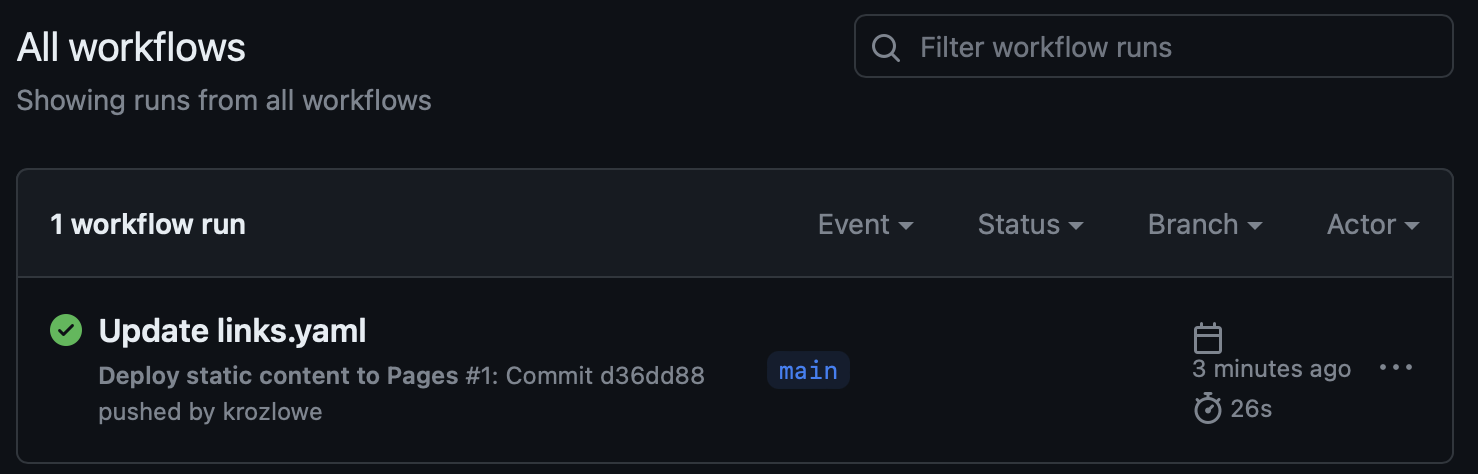Viewport: 1478px width, 474px height.
Task: Expand the Branch filter dropdown
Action: (1204, 225)
